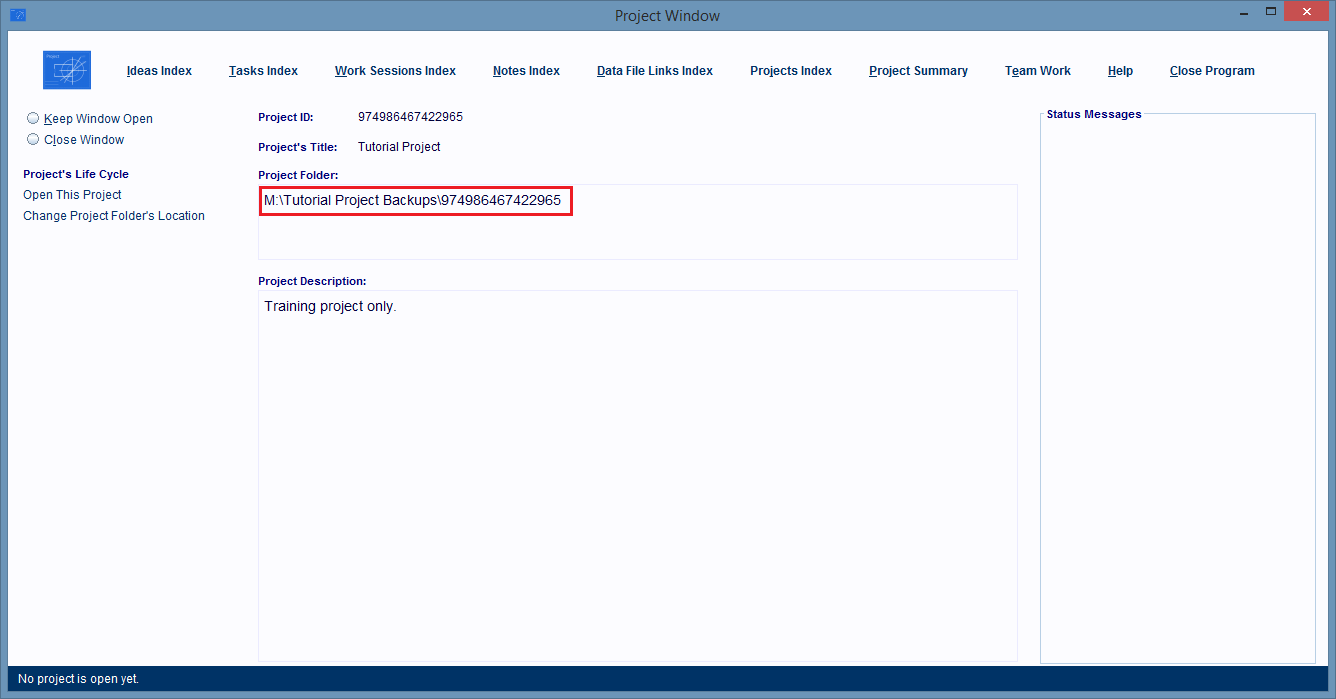This screenshot has height=699, width=1336.
Task: Open the Tasks Index menu
Action: pos(263,71)
